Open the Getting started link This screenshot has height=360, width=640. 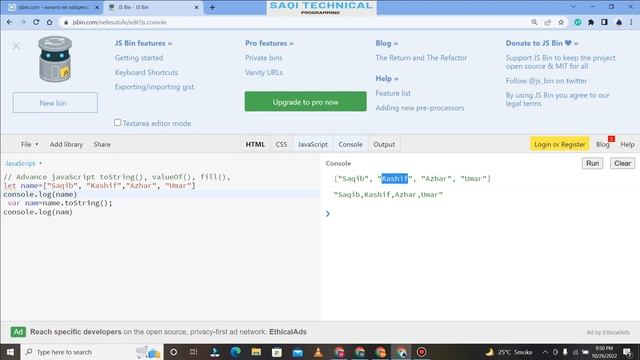[x=139, y=58]
